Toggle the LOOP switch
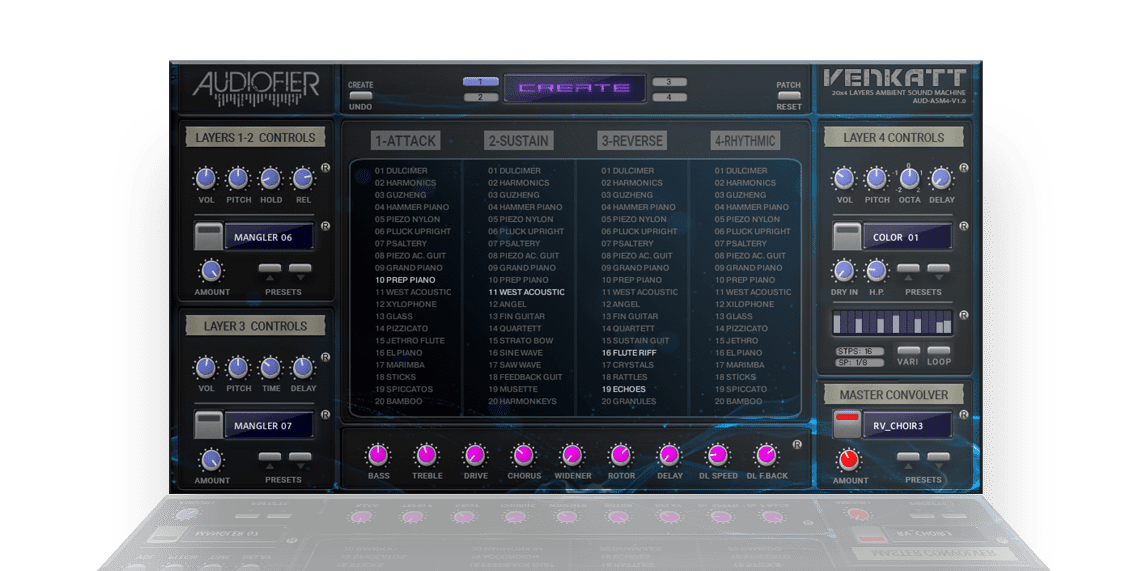 [x=938, y=350]
